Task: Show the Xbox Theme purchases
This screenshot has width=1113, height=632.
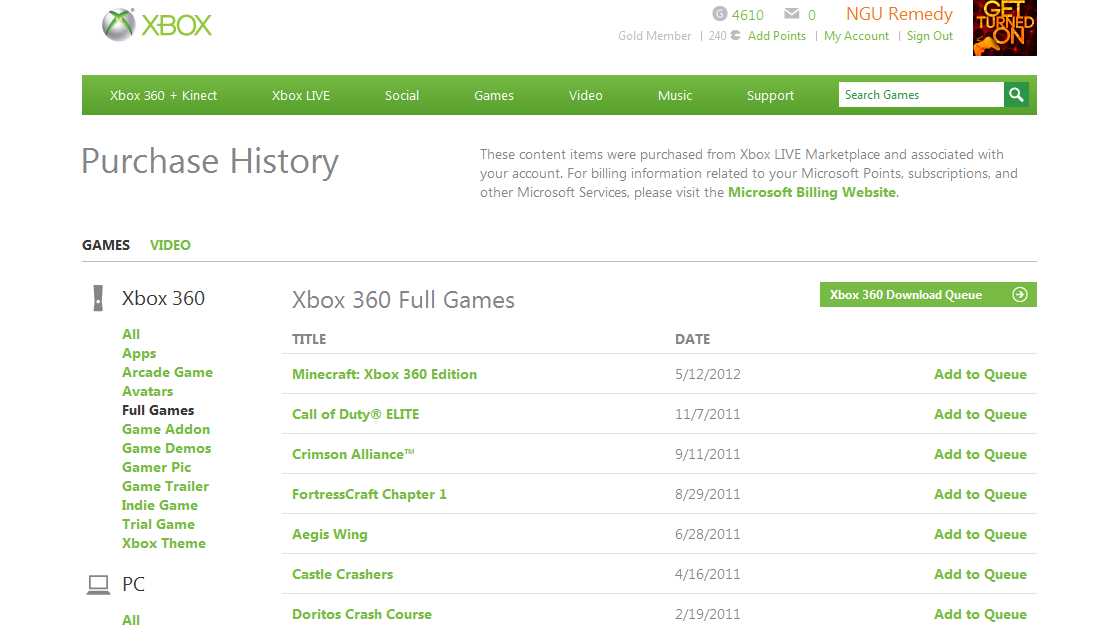Action: (x=164, y=543)
